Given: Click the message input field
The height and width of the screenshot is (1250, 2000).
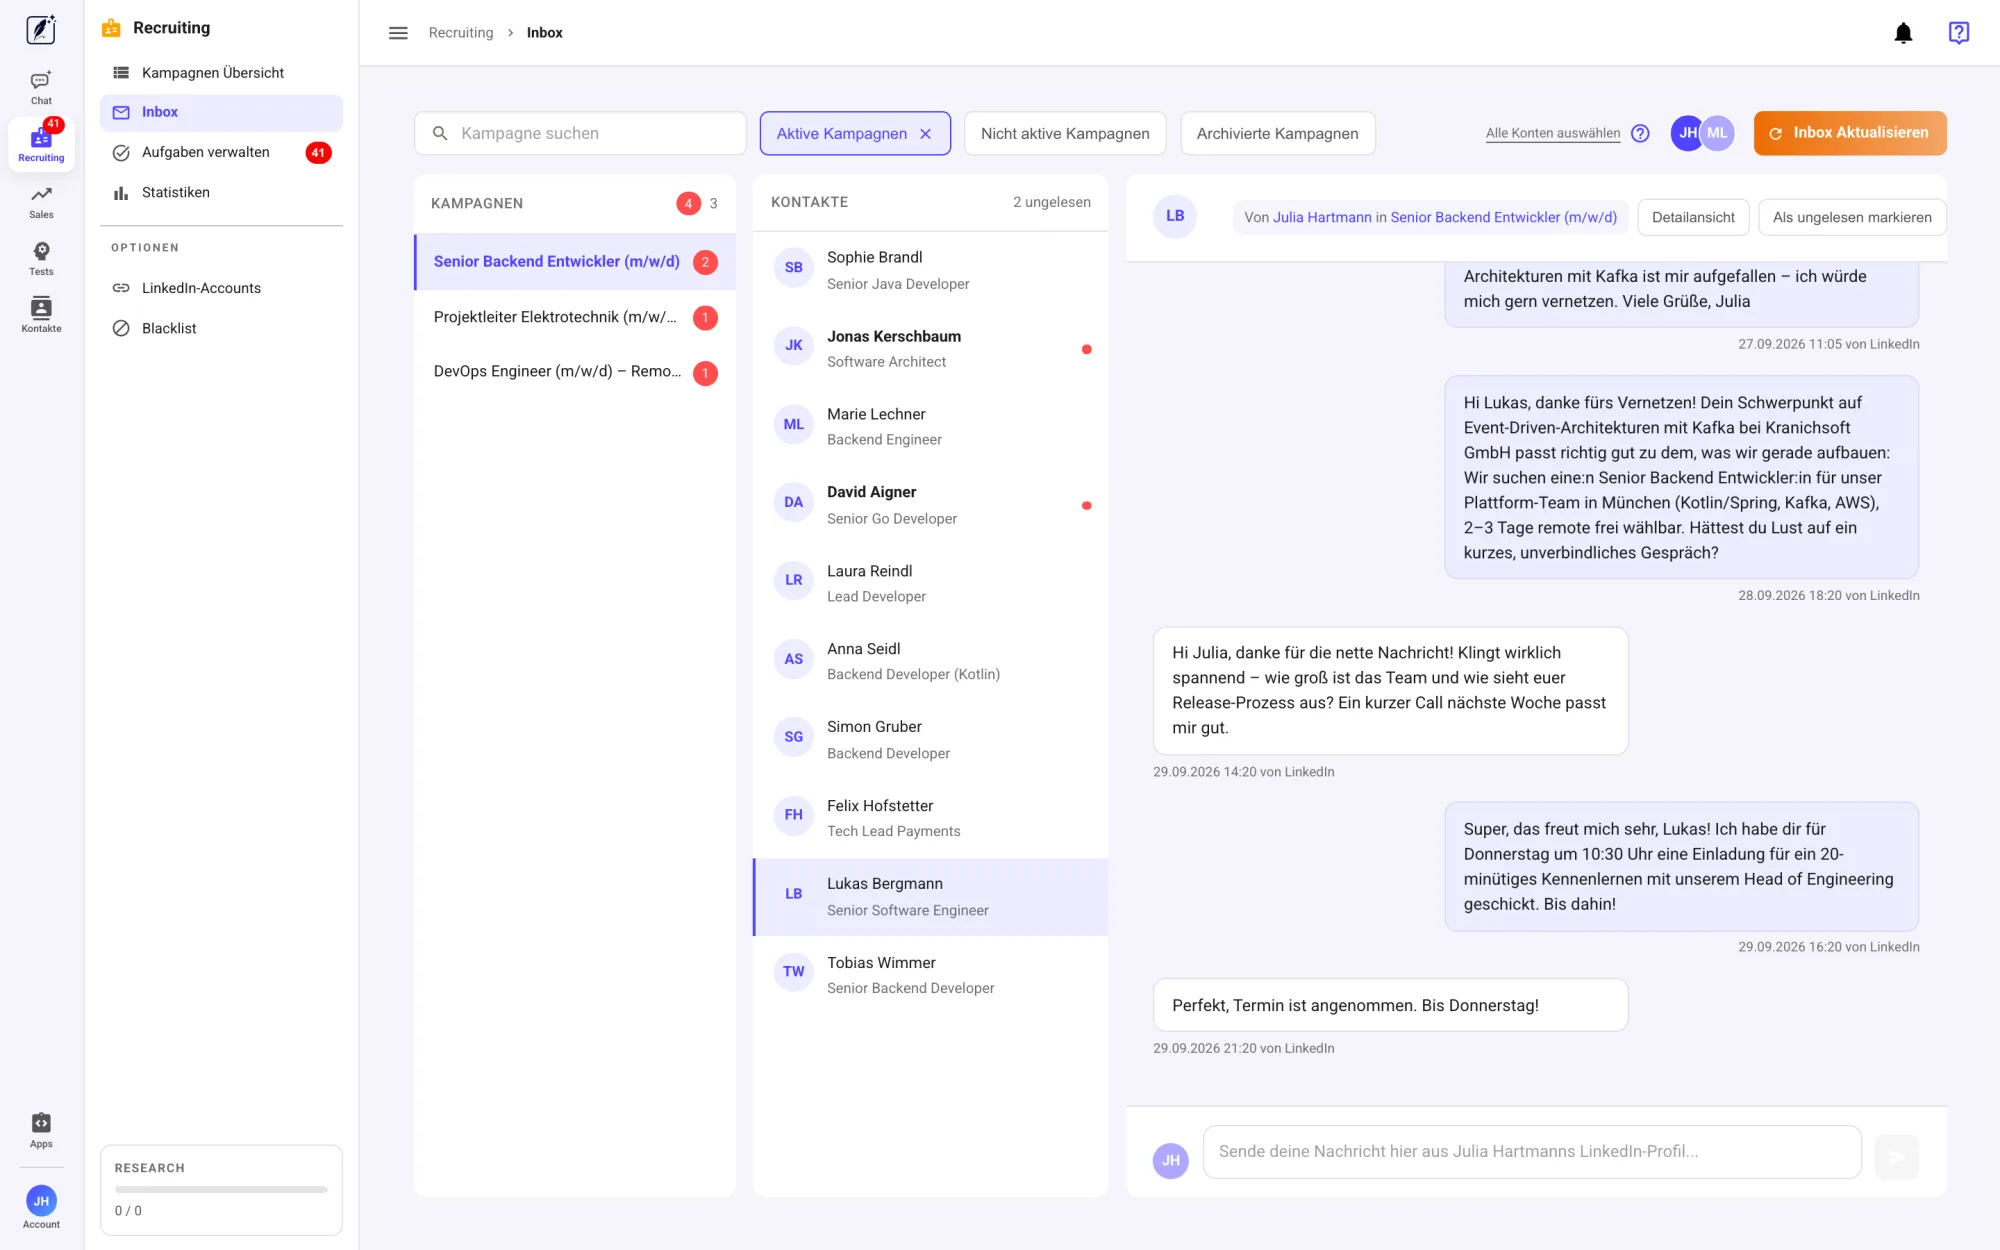Looking at the screenshot, I should [1532, 1152].
